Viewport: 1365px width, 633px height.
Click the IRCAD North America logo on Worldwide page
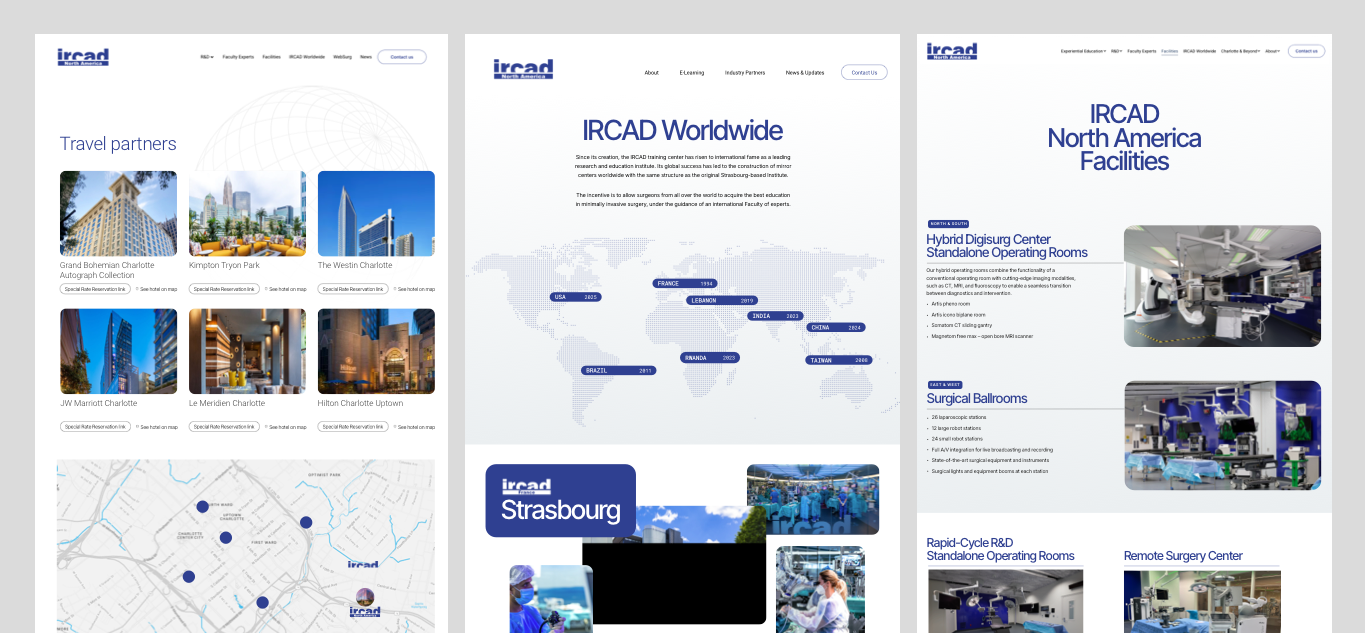tap(522, 69)
